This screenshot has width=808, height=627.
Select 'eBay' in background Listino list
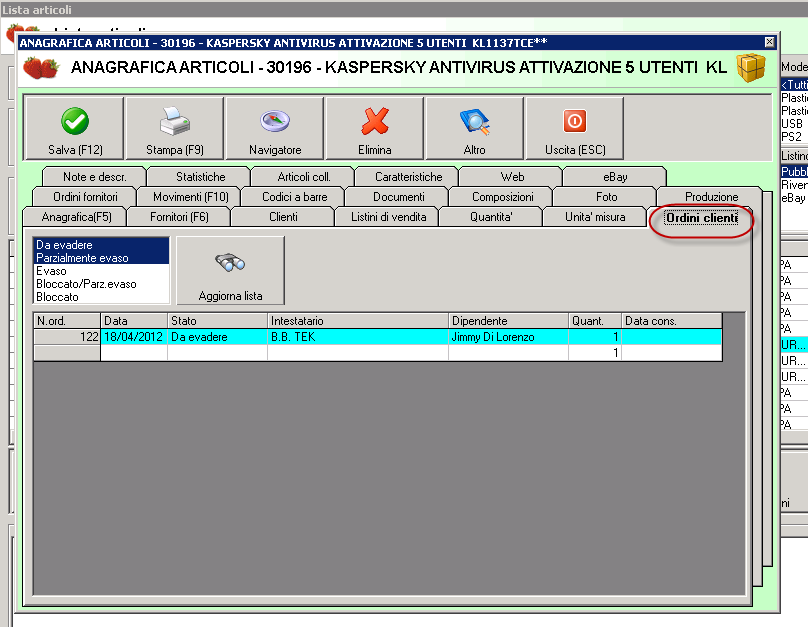pyautogui.click(x=794, y=198)
